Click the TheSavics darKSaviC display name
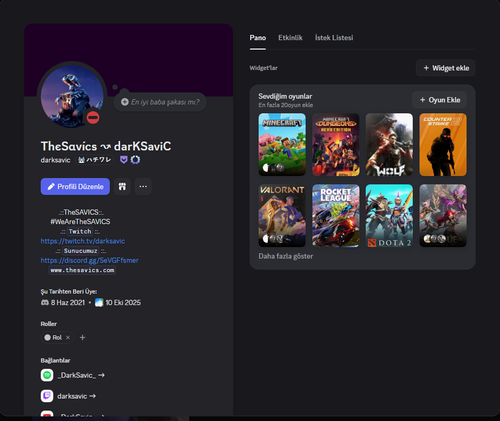 106,146
